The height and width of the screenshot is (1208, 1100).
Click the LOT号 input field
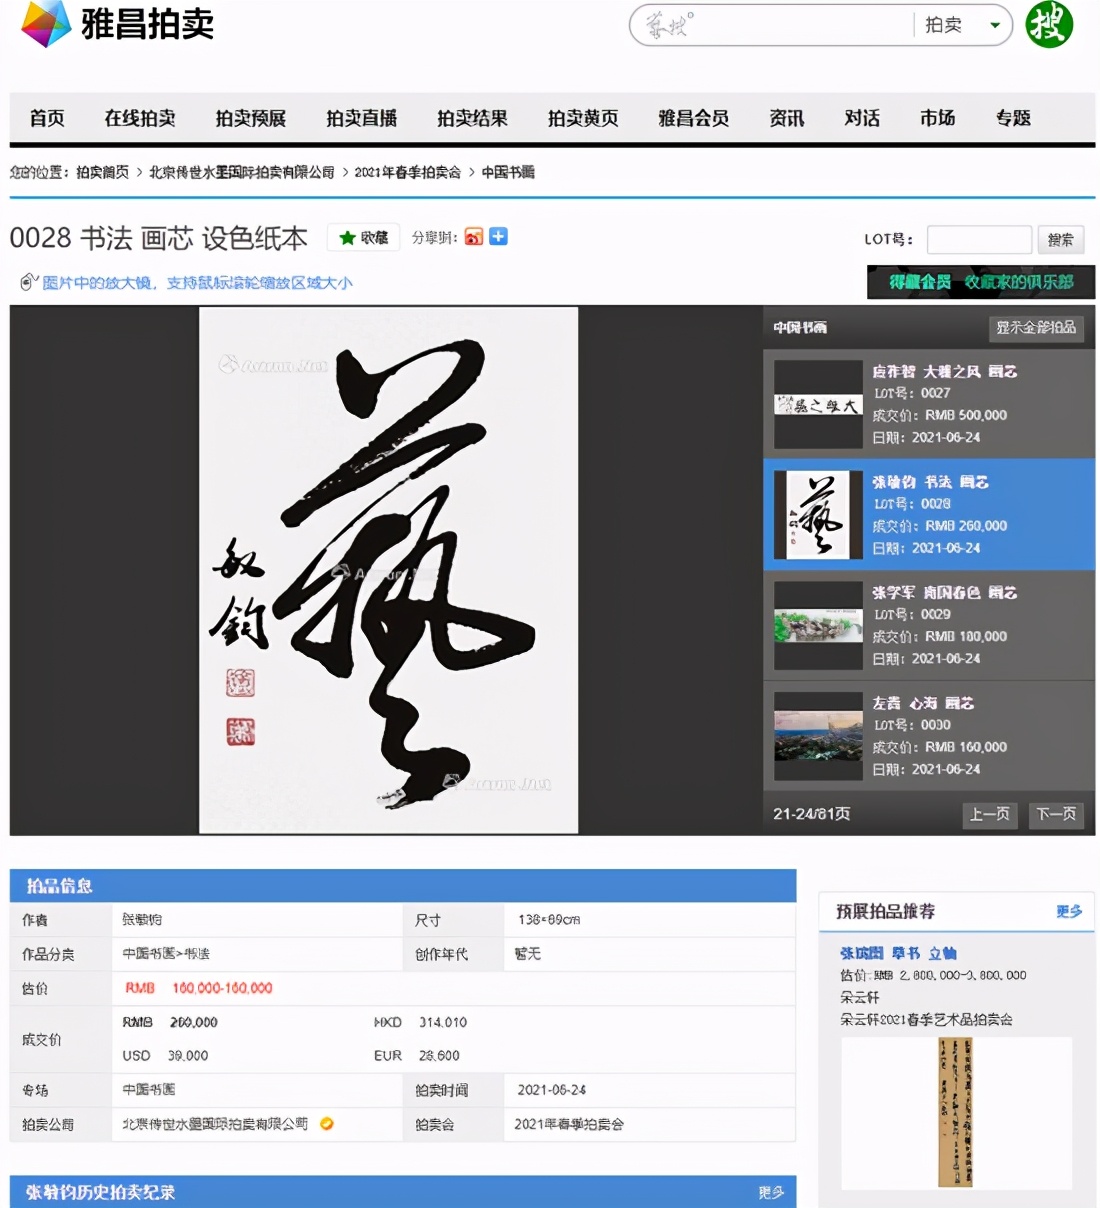pos(979,240)
